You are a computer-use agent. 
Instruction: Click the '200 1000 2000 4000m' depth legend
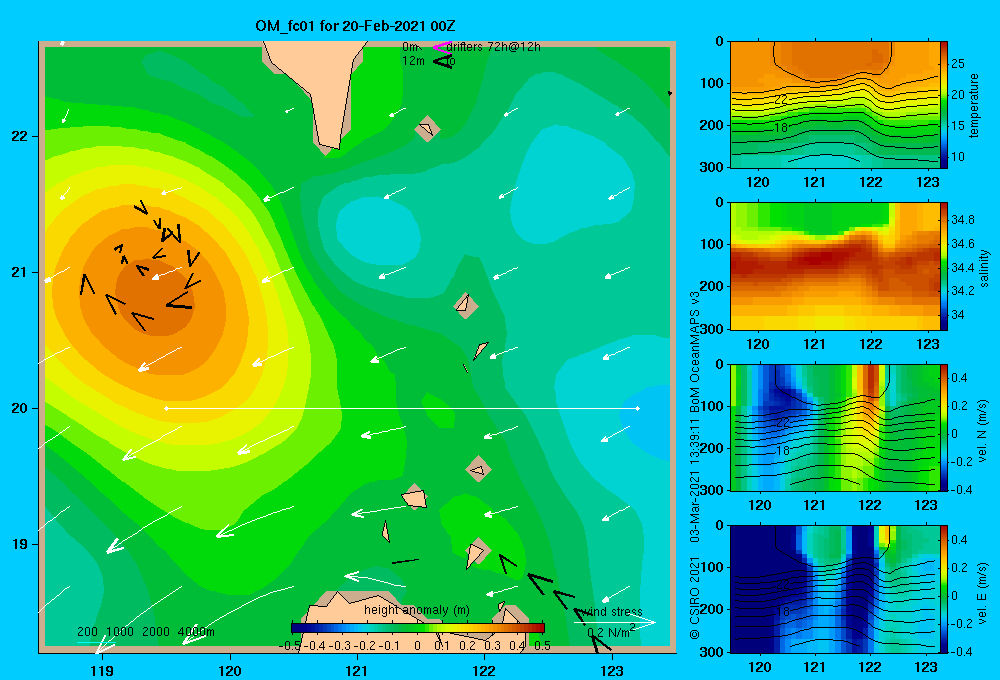tap(146, 632)
